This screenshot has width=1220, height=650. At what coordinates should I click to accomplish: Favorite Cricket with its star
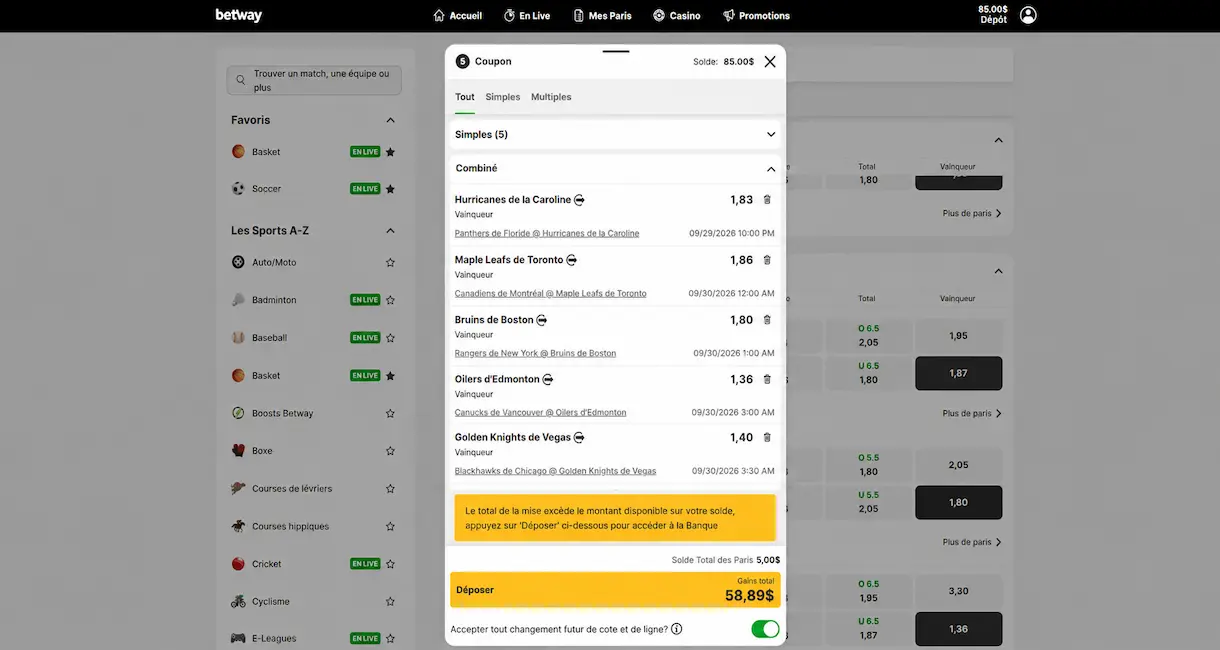click(390, 564)
